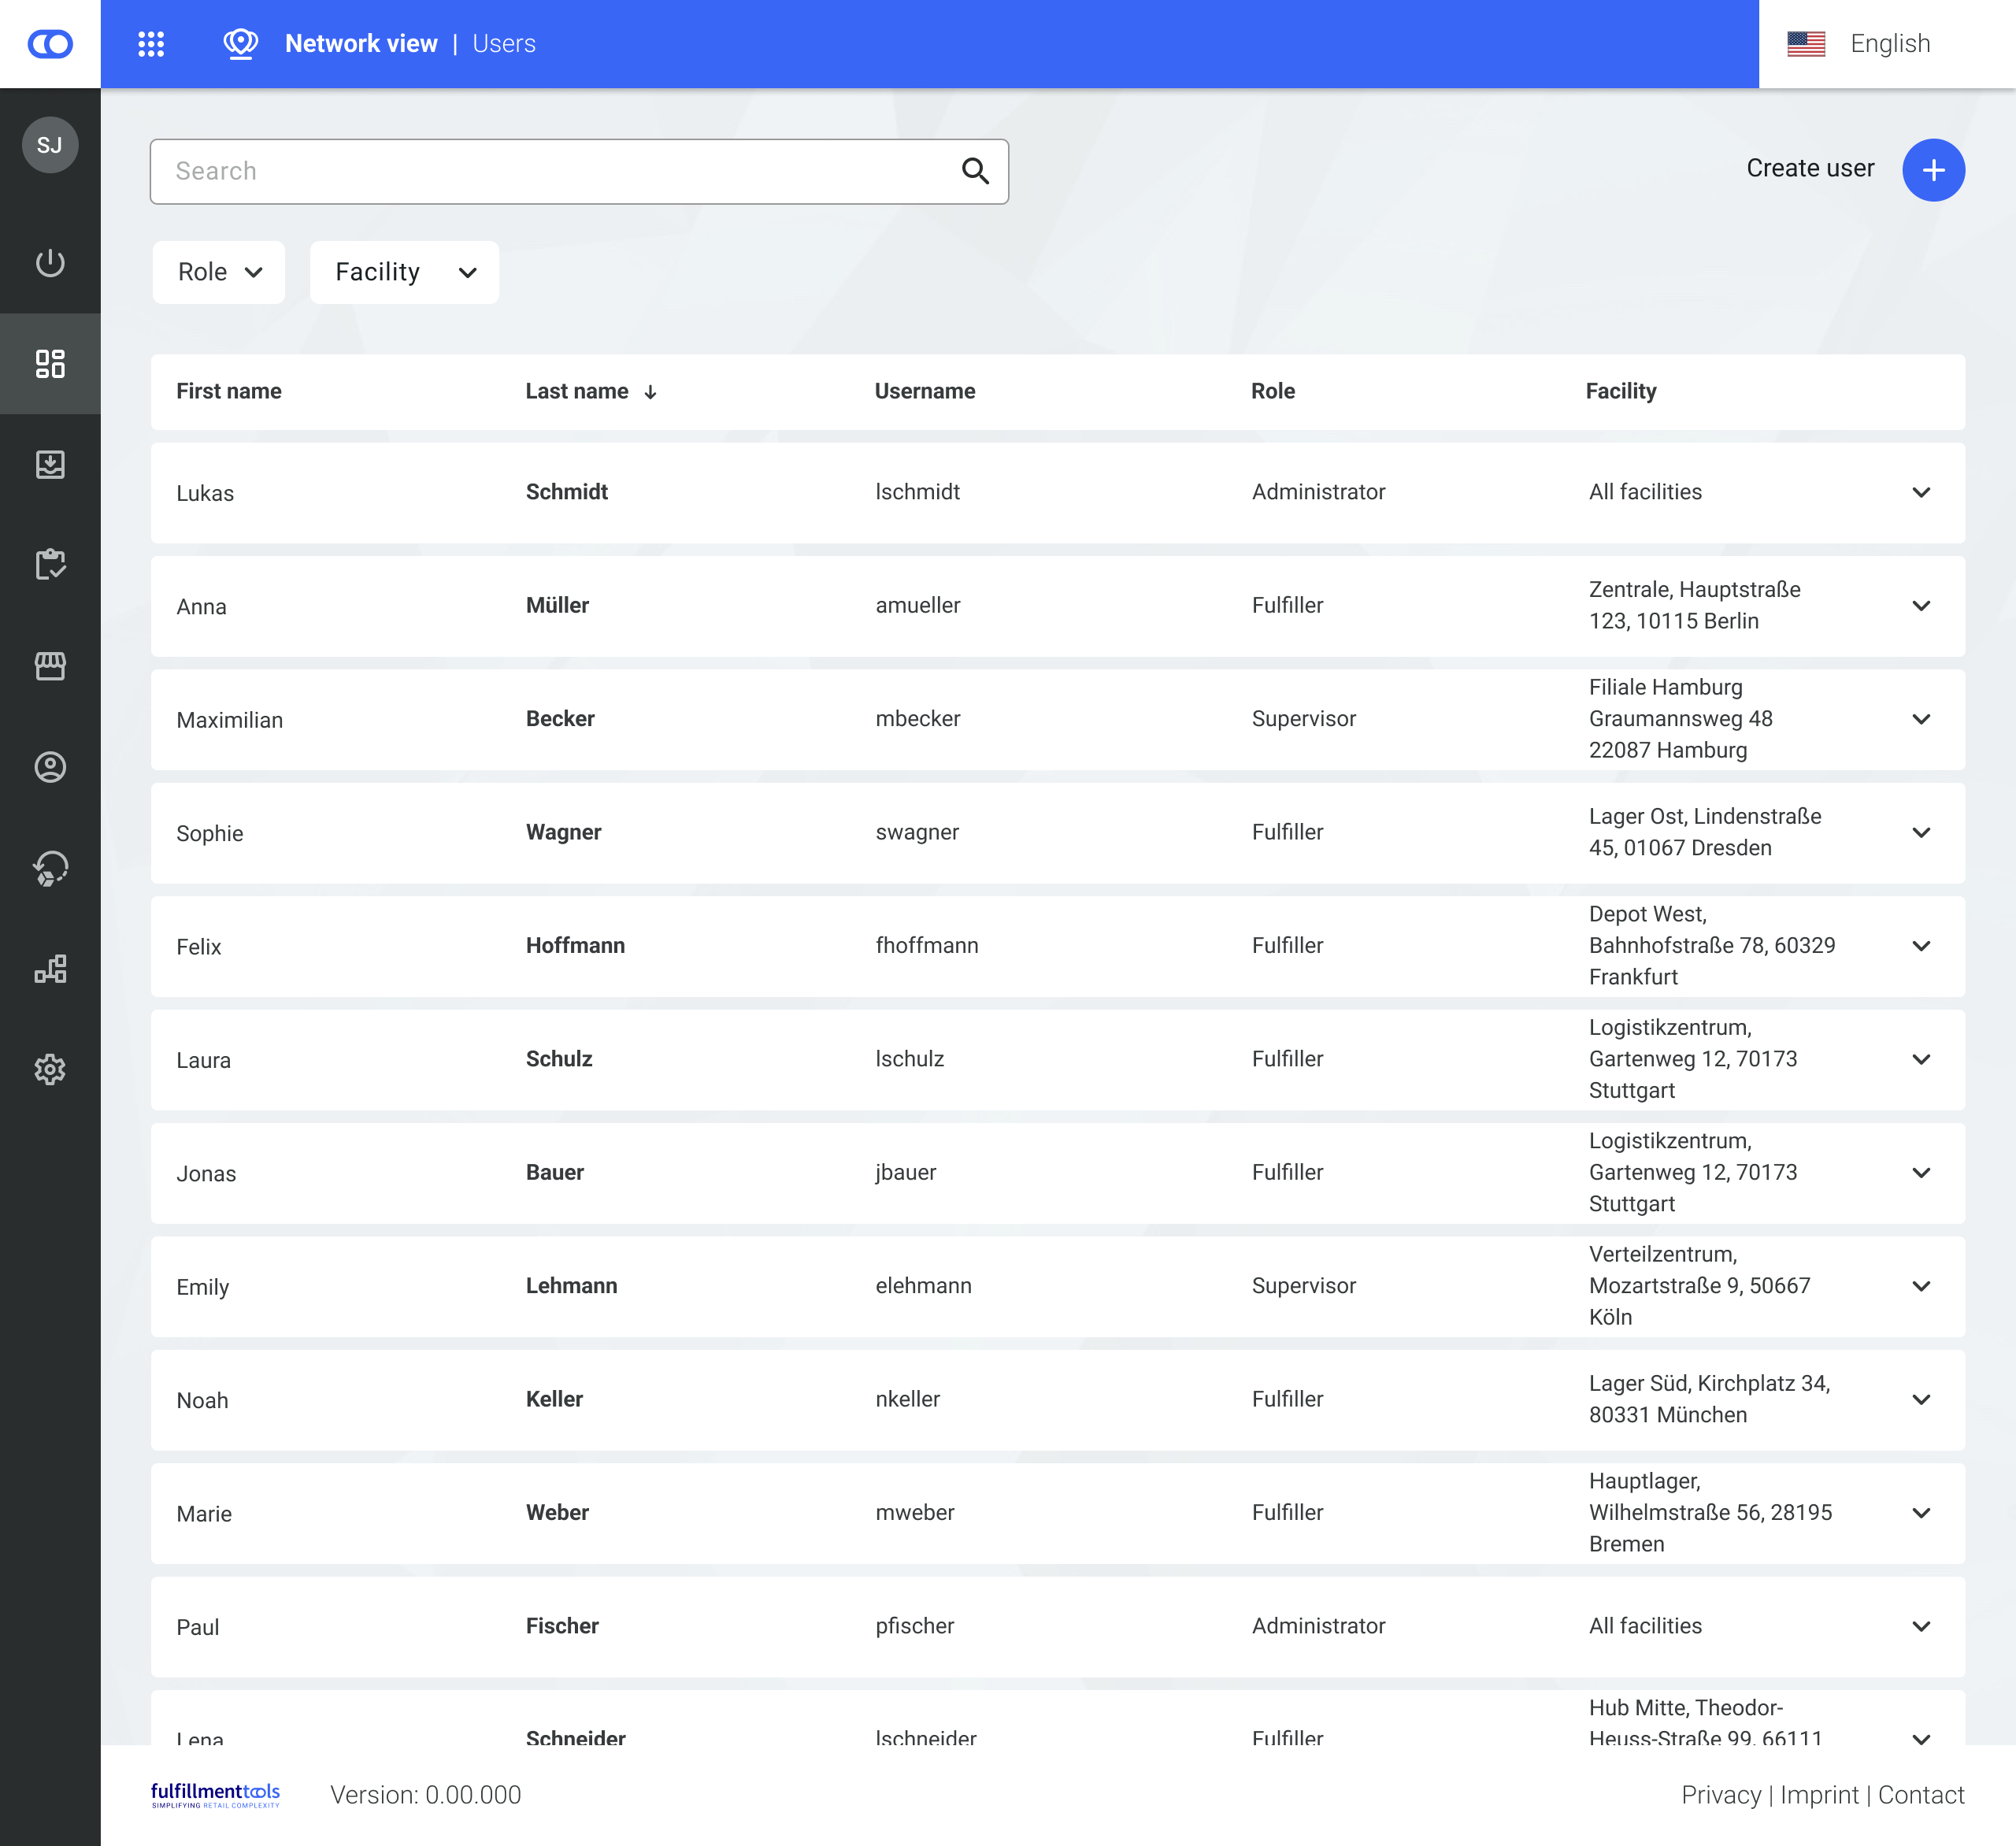Open the Role filter dropdown

click(219, 272)
